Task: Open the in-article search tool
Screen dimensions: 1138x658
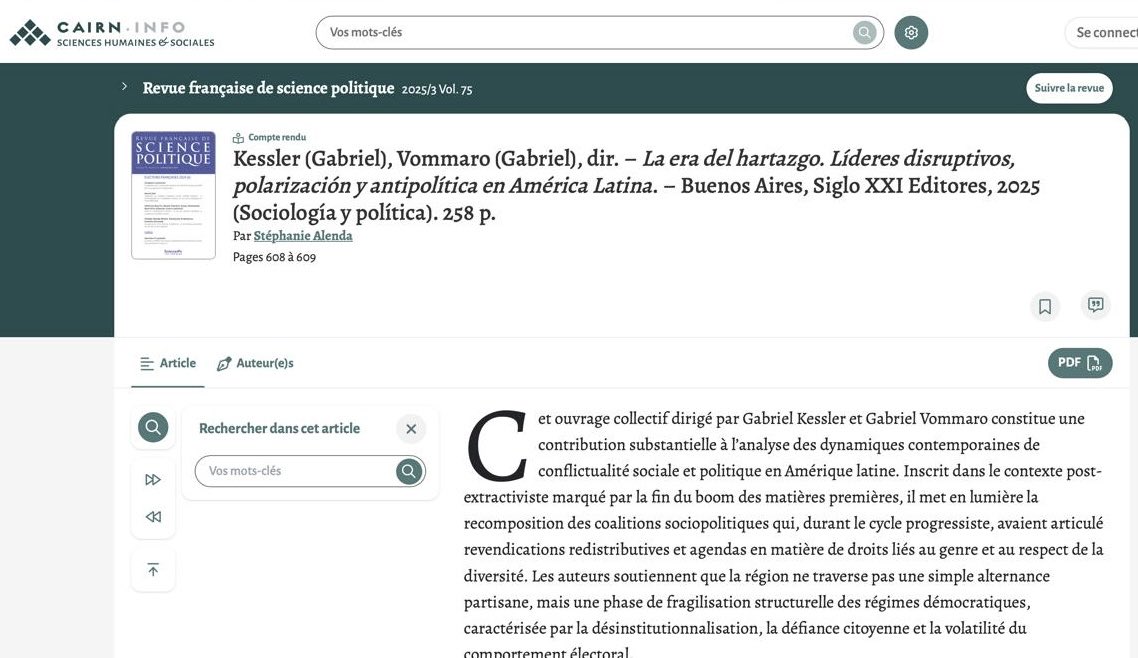Action: [x=152, y=426]
